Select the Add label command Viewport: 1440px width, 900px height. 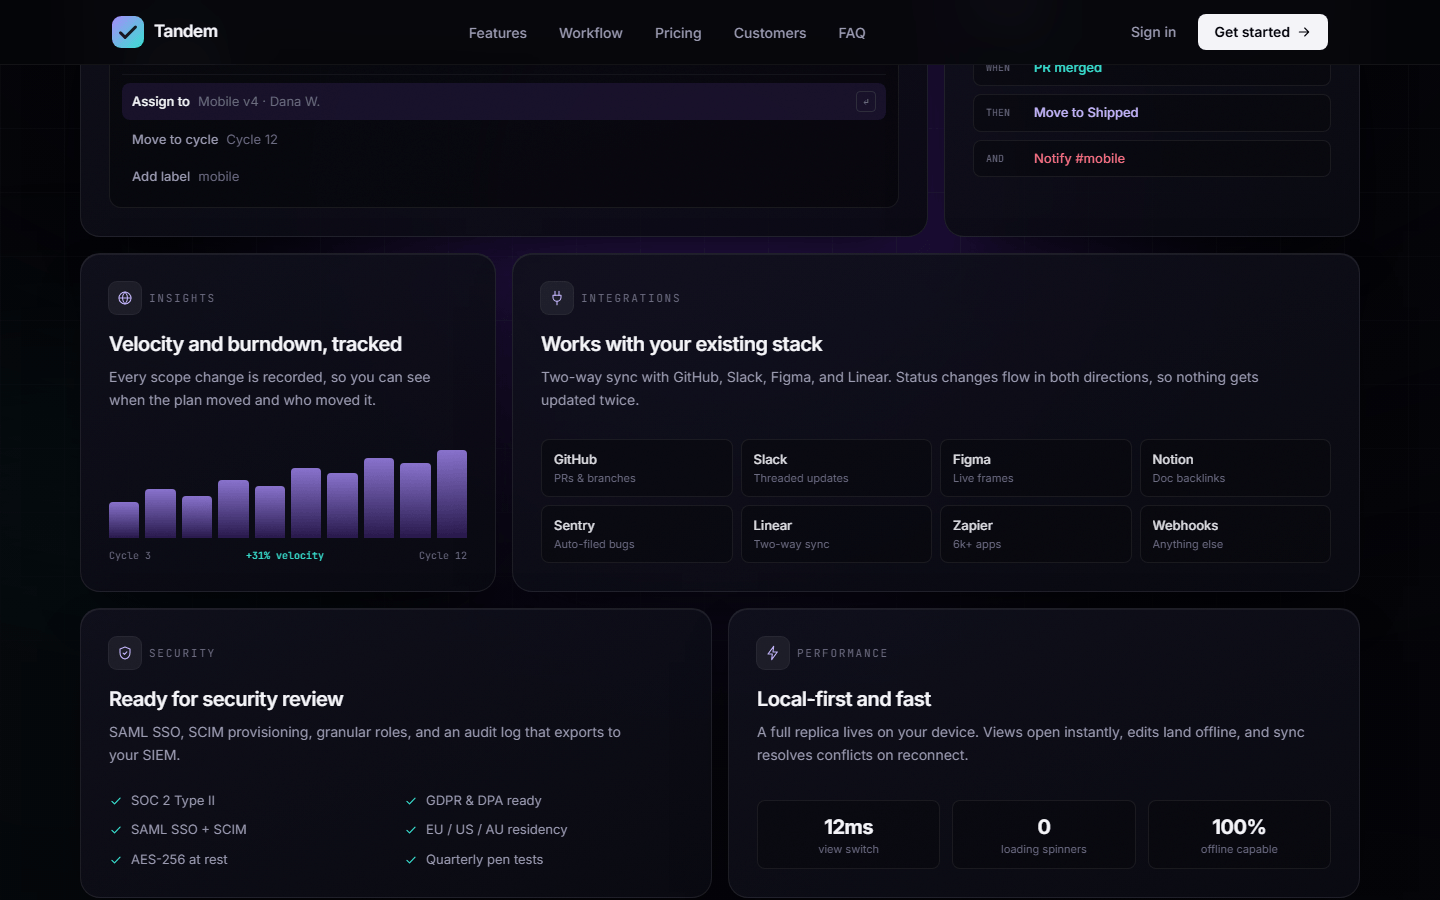pyautogui.click(x=504, y=176)
